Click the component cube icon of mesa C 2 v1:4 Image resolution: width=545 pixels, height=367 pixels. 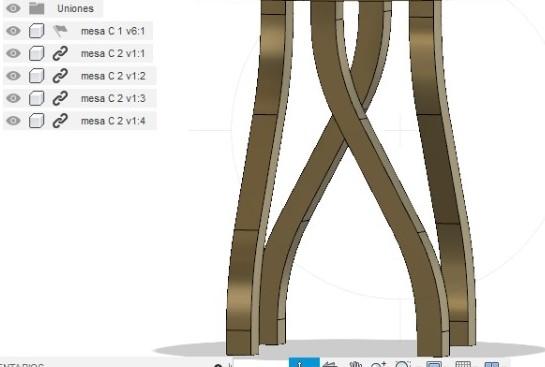(x=36, y=121)
